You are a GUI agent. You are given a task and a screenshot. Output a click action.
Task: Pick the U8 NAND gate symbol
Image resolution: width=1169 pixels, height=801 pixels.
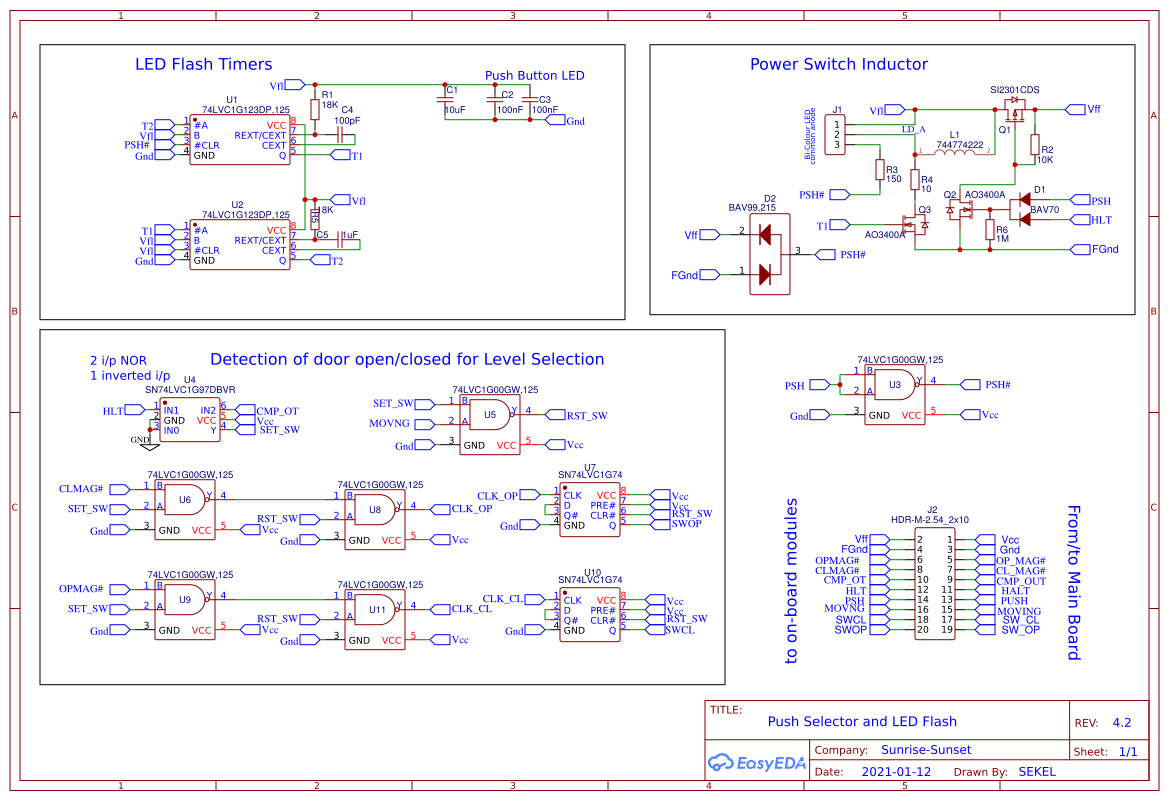pyautogui.click(x=375, y=520)
